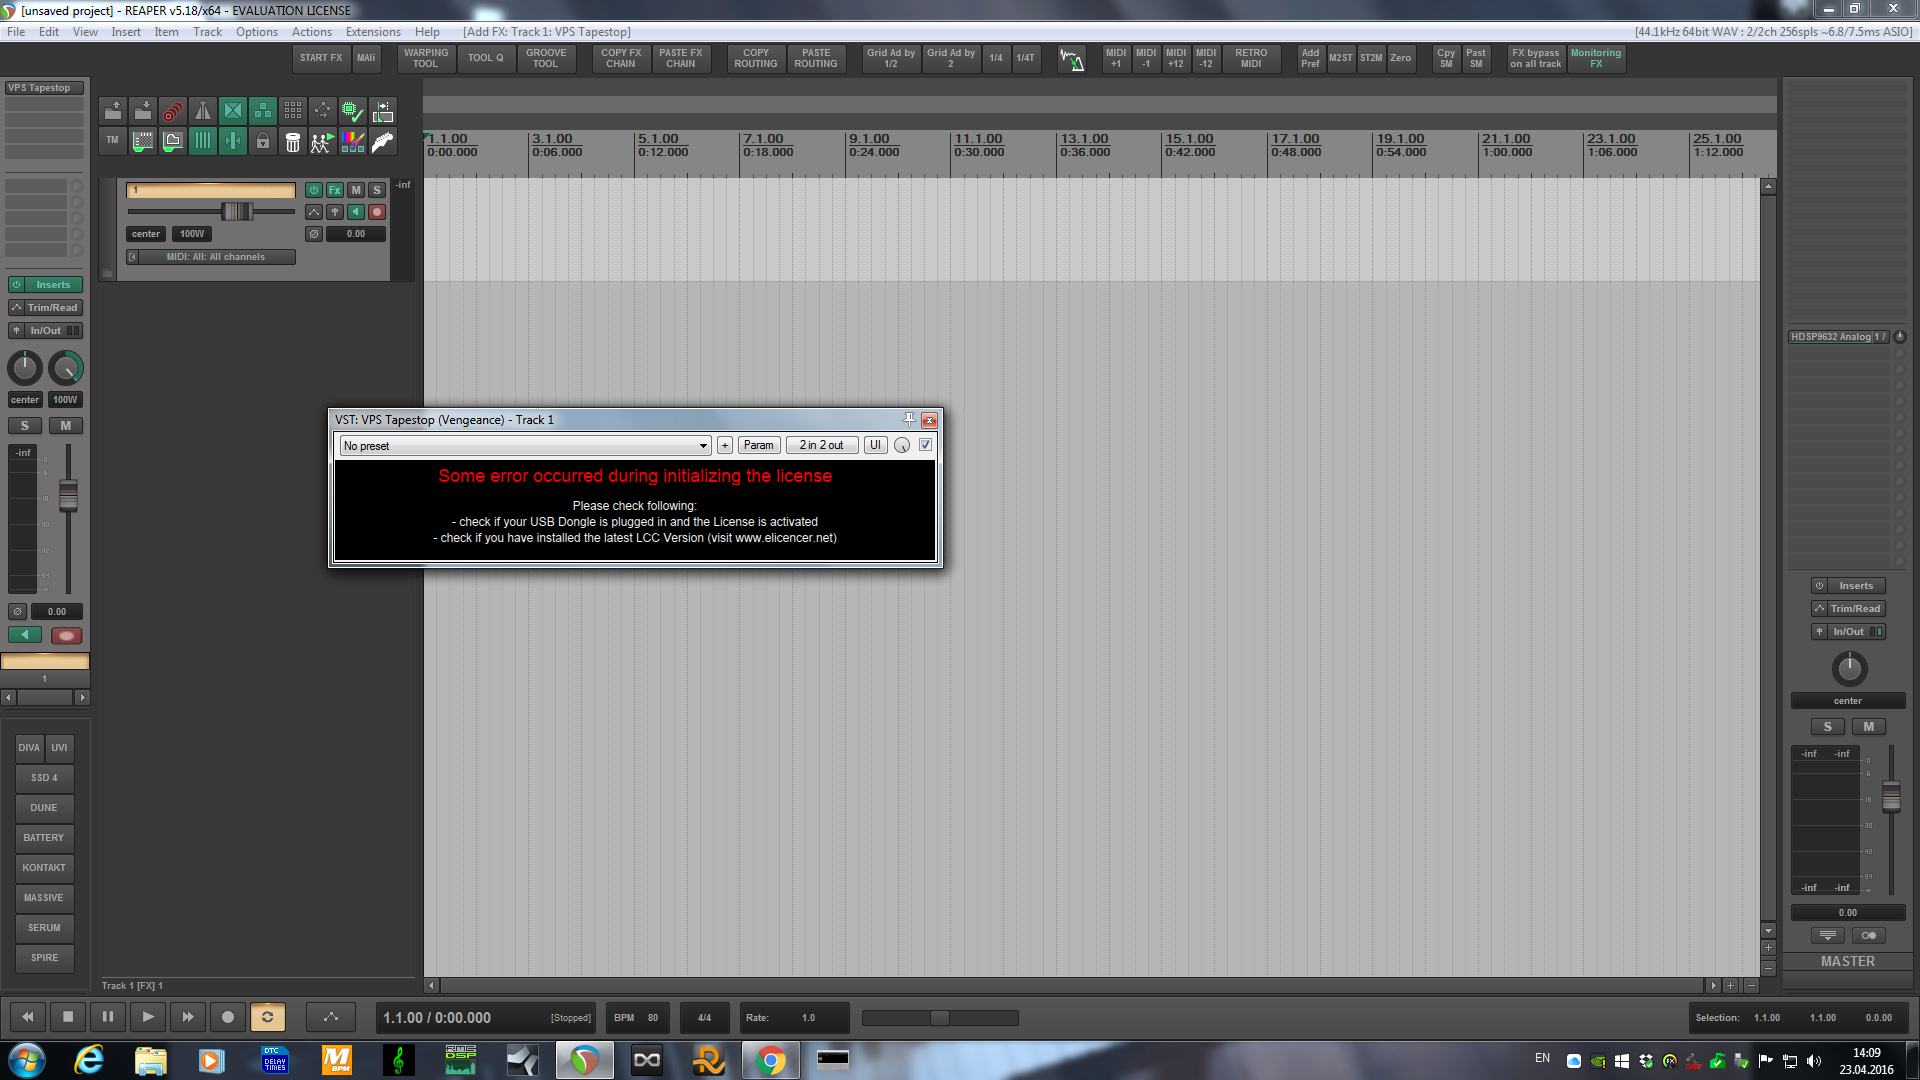Screen dimensions: 1920x1080
Task: Click the chip with checkmark icon
Action: [352, 111]
